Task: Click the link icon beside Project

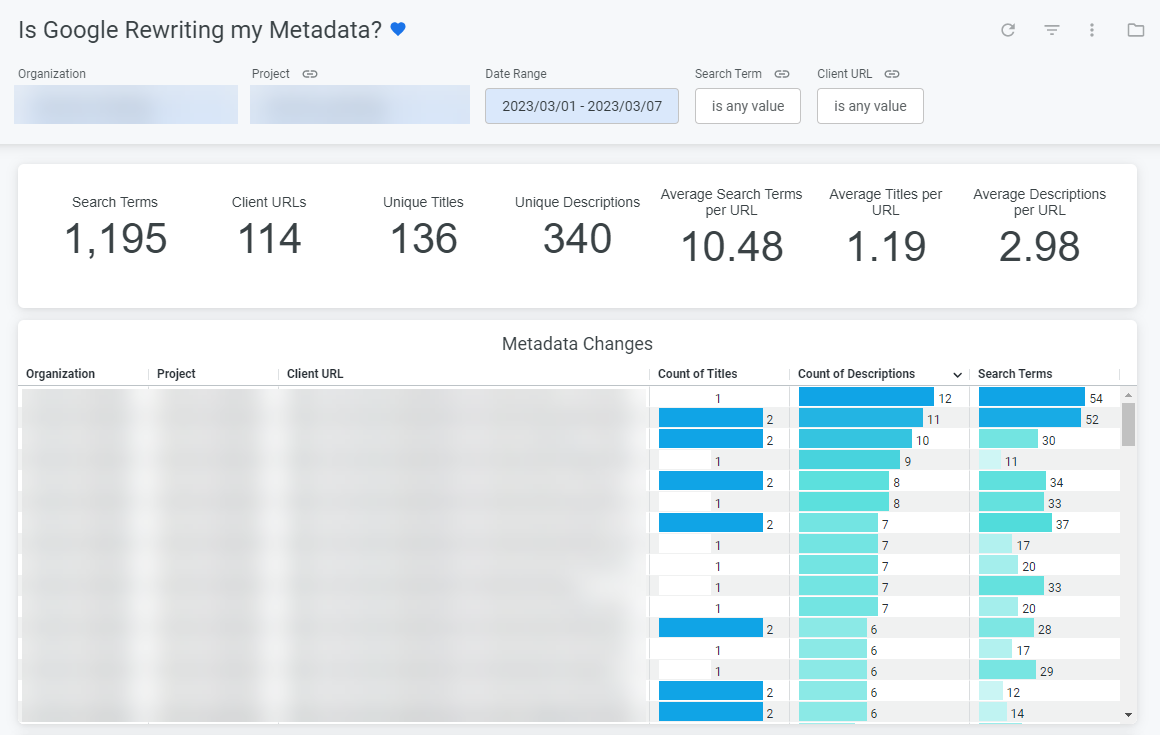Action: (310, 74)
